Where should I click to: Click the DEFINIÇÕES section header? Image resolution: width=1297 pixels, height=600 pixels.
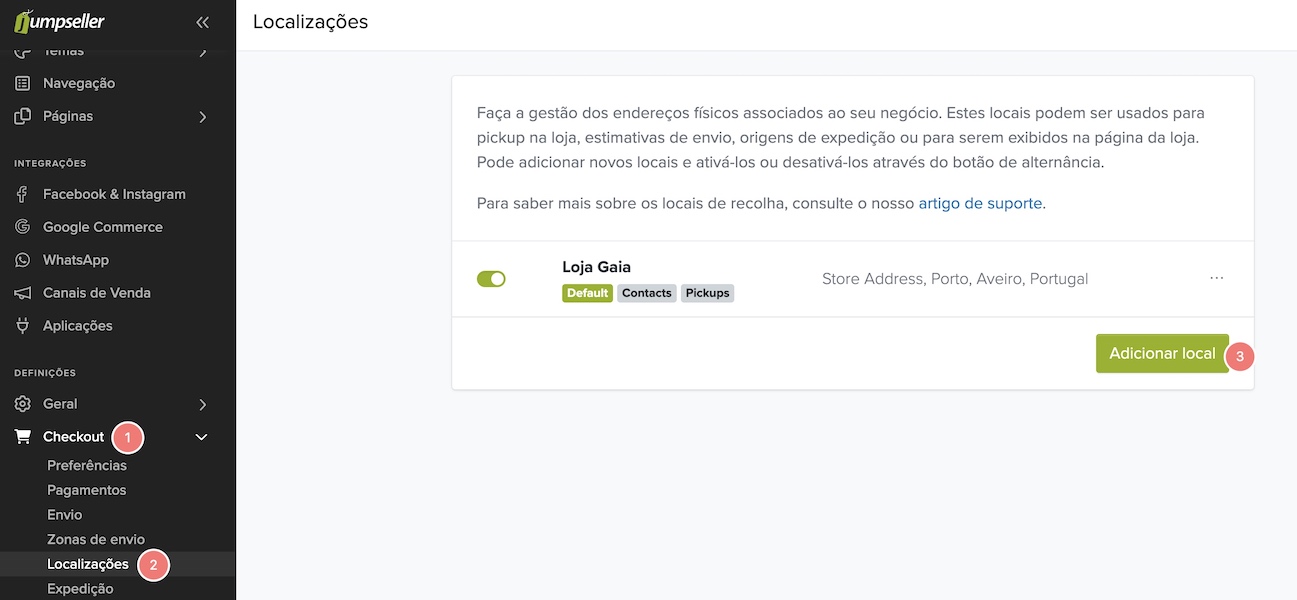pos(45,373)
